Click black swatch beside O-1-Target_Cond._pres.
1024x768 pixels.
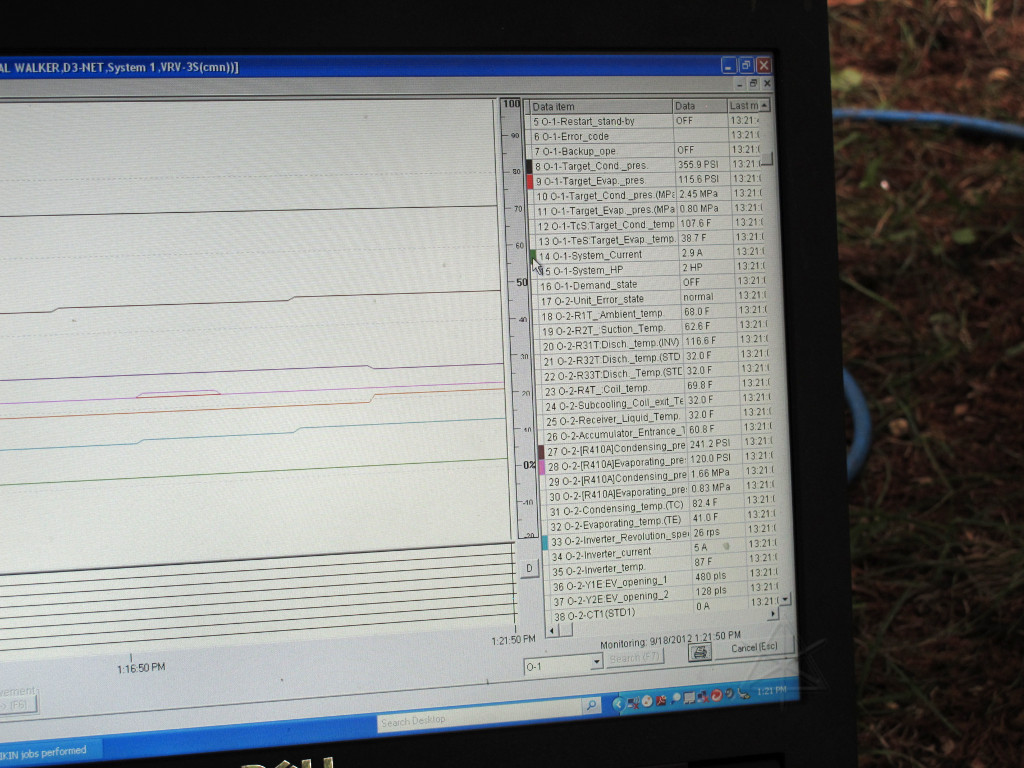click(x=529, y=166)
